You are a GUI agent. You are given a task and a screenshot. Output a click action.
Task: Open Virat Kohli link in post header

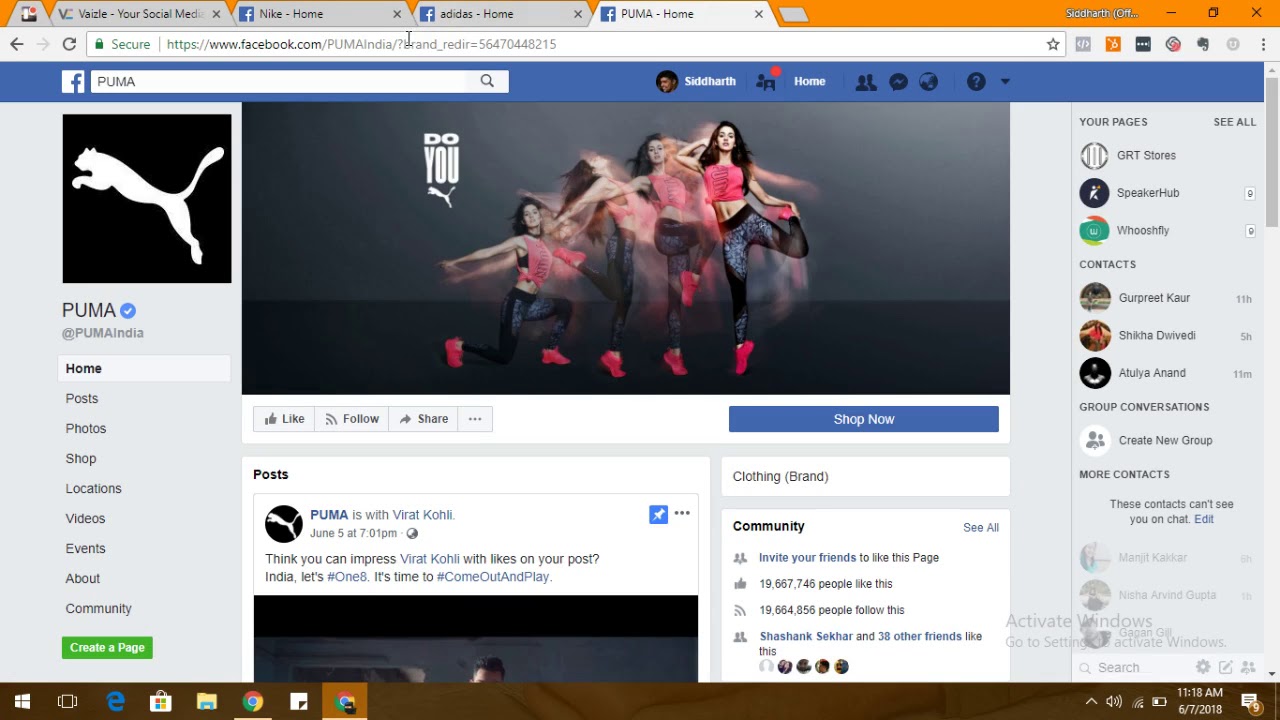[x=423, y=515]
